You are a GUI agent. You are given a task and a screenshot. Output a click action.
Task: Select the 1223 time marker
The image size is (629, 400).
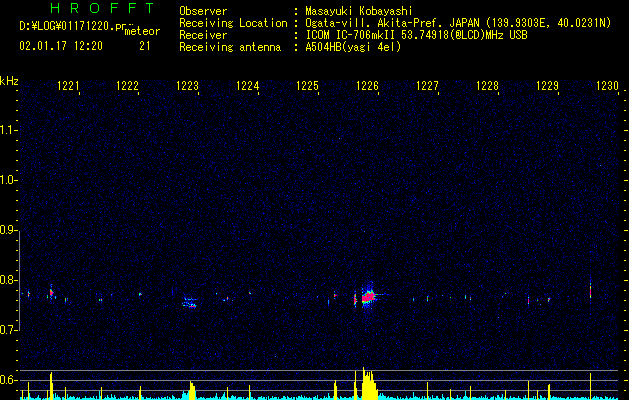[x=188, y=86]
